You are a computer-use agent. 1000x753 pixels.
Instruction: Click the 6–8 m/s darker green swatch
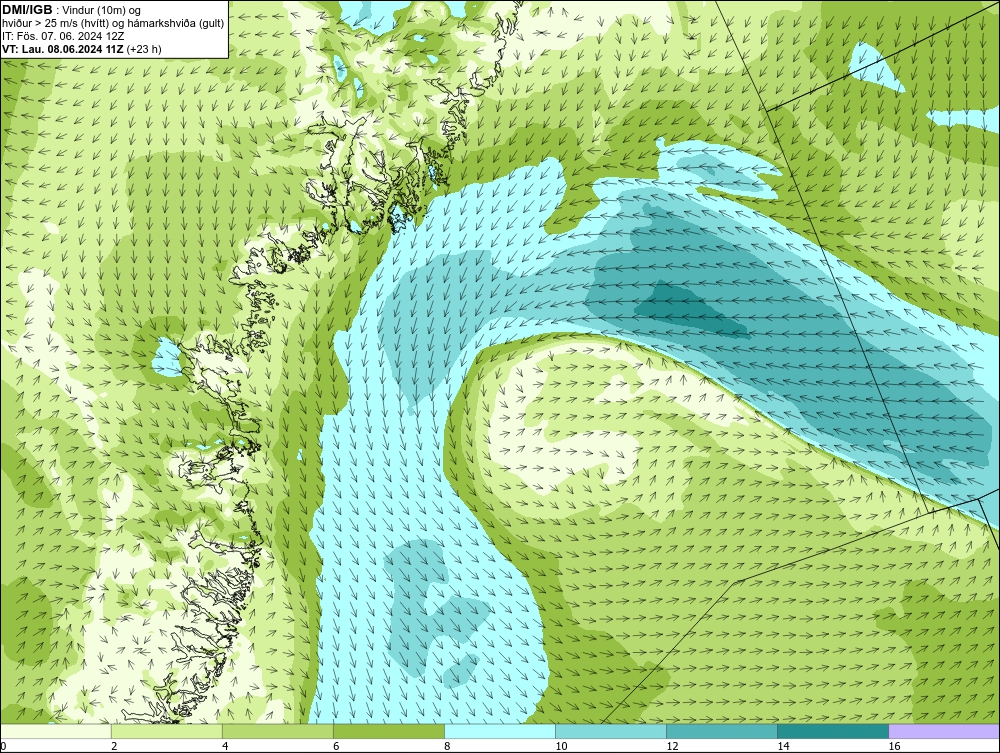(x=388, y=731)
